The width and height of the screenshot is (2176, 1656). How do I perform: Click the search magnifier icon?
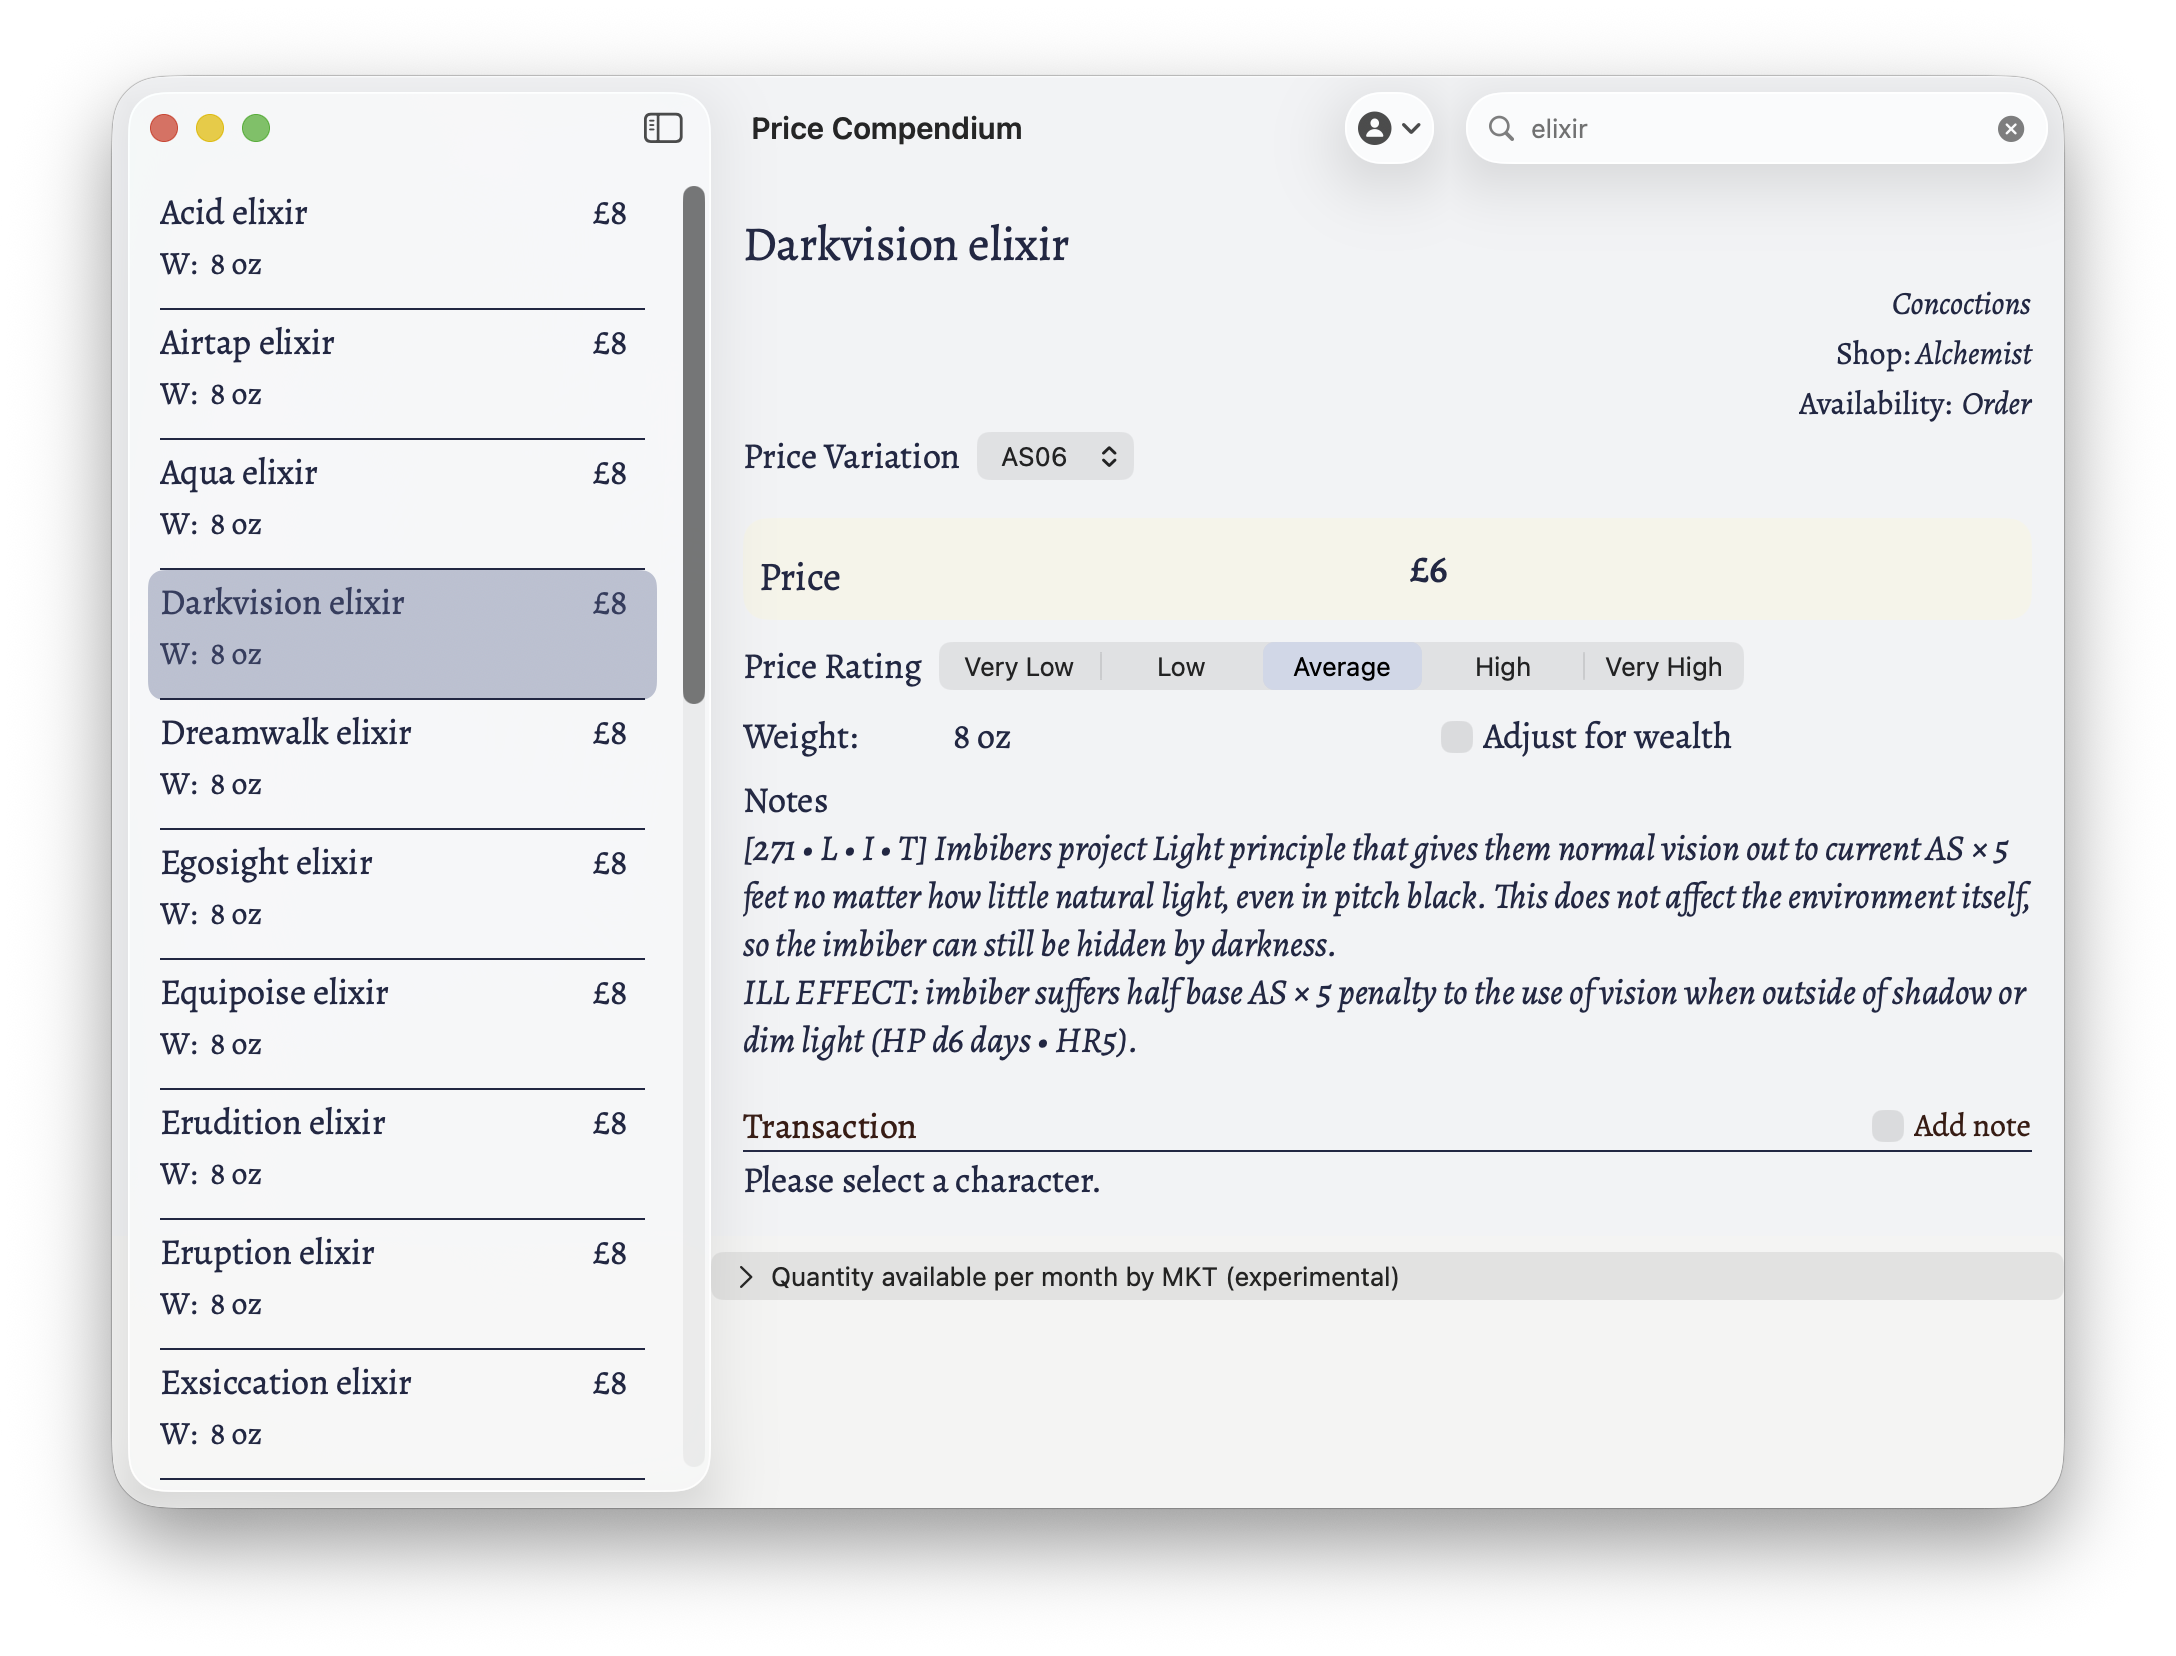(x=1500, y=128)
